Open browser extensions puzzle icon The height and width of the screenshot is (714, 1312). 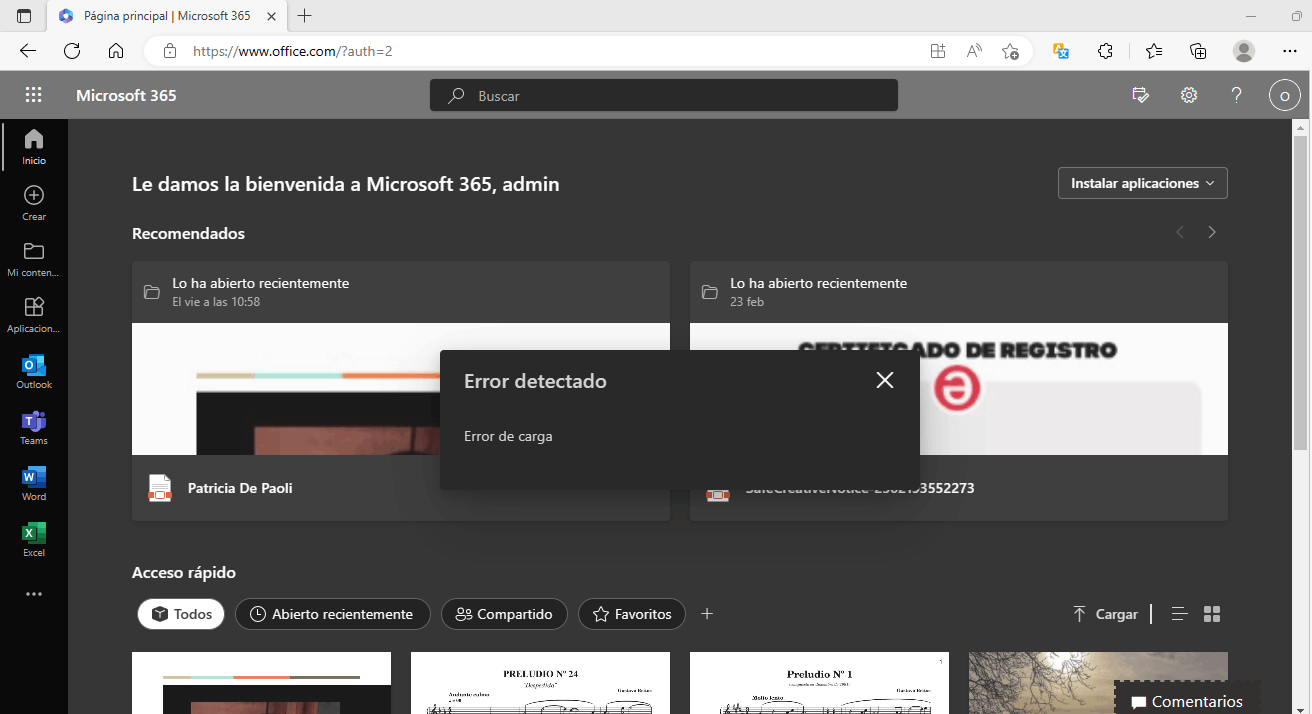[x=1106, y=51]
